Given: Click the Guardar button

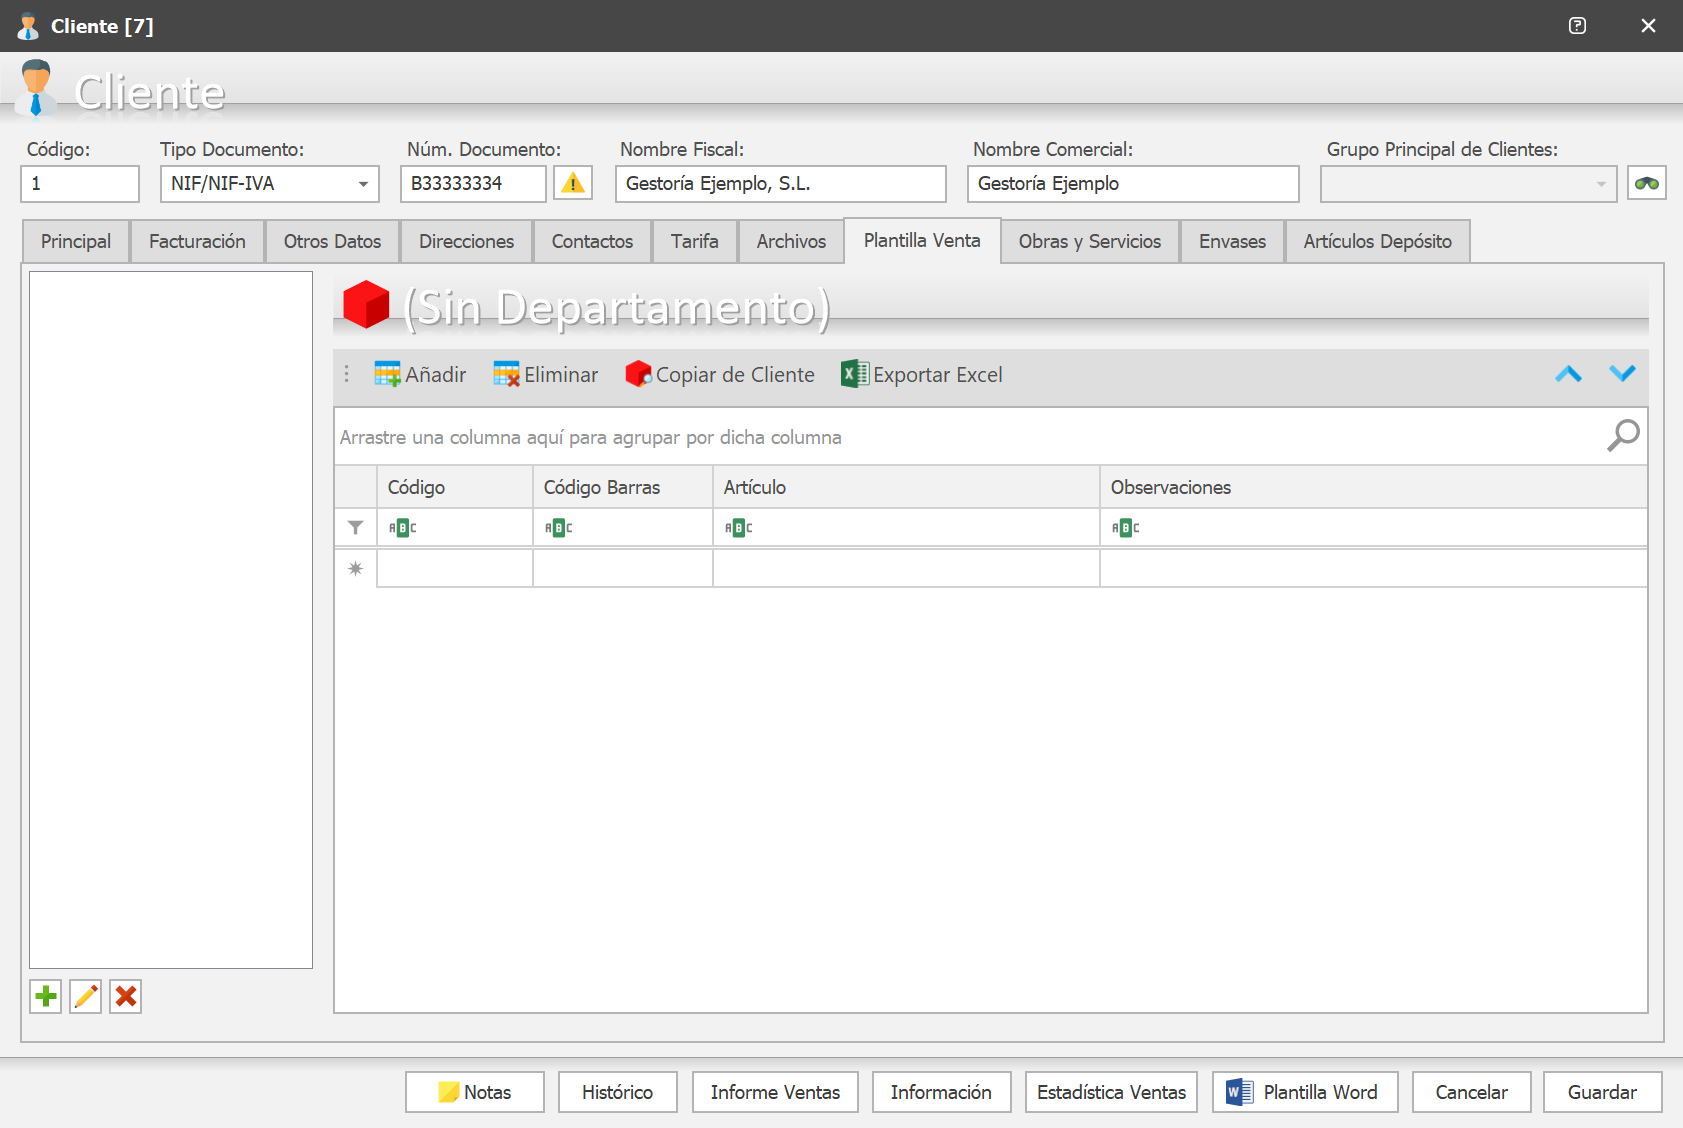Looking at the screenshot, I should pyautogui.click(x=1602, y=1092).
